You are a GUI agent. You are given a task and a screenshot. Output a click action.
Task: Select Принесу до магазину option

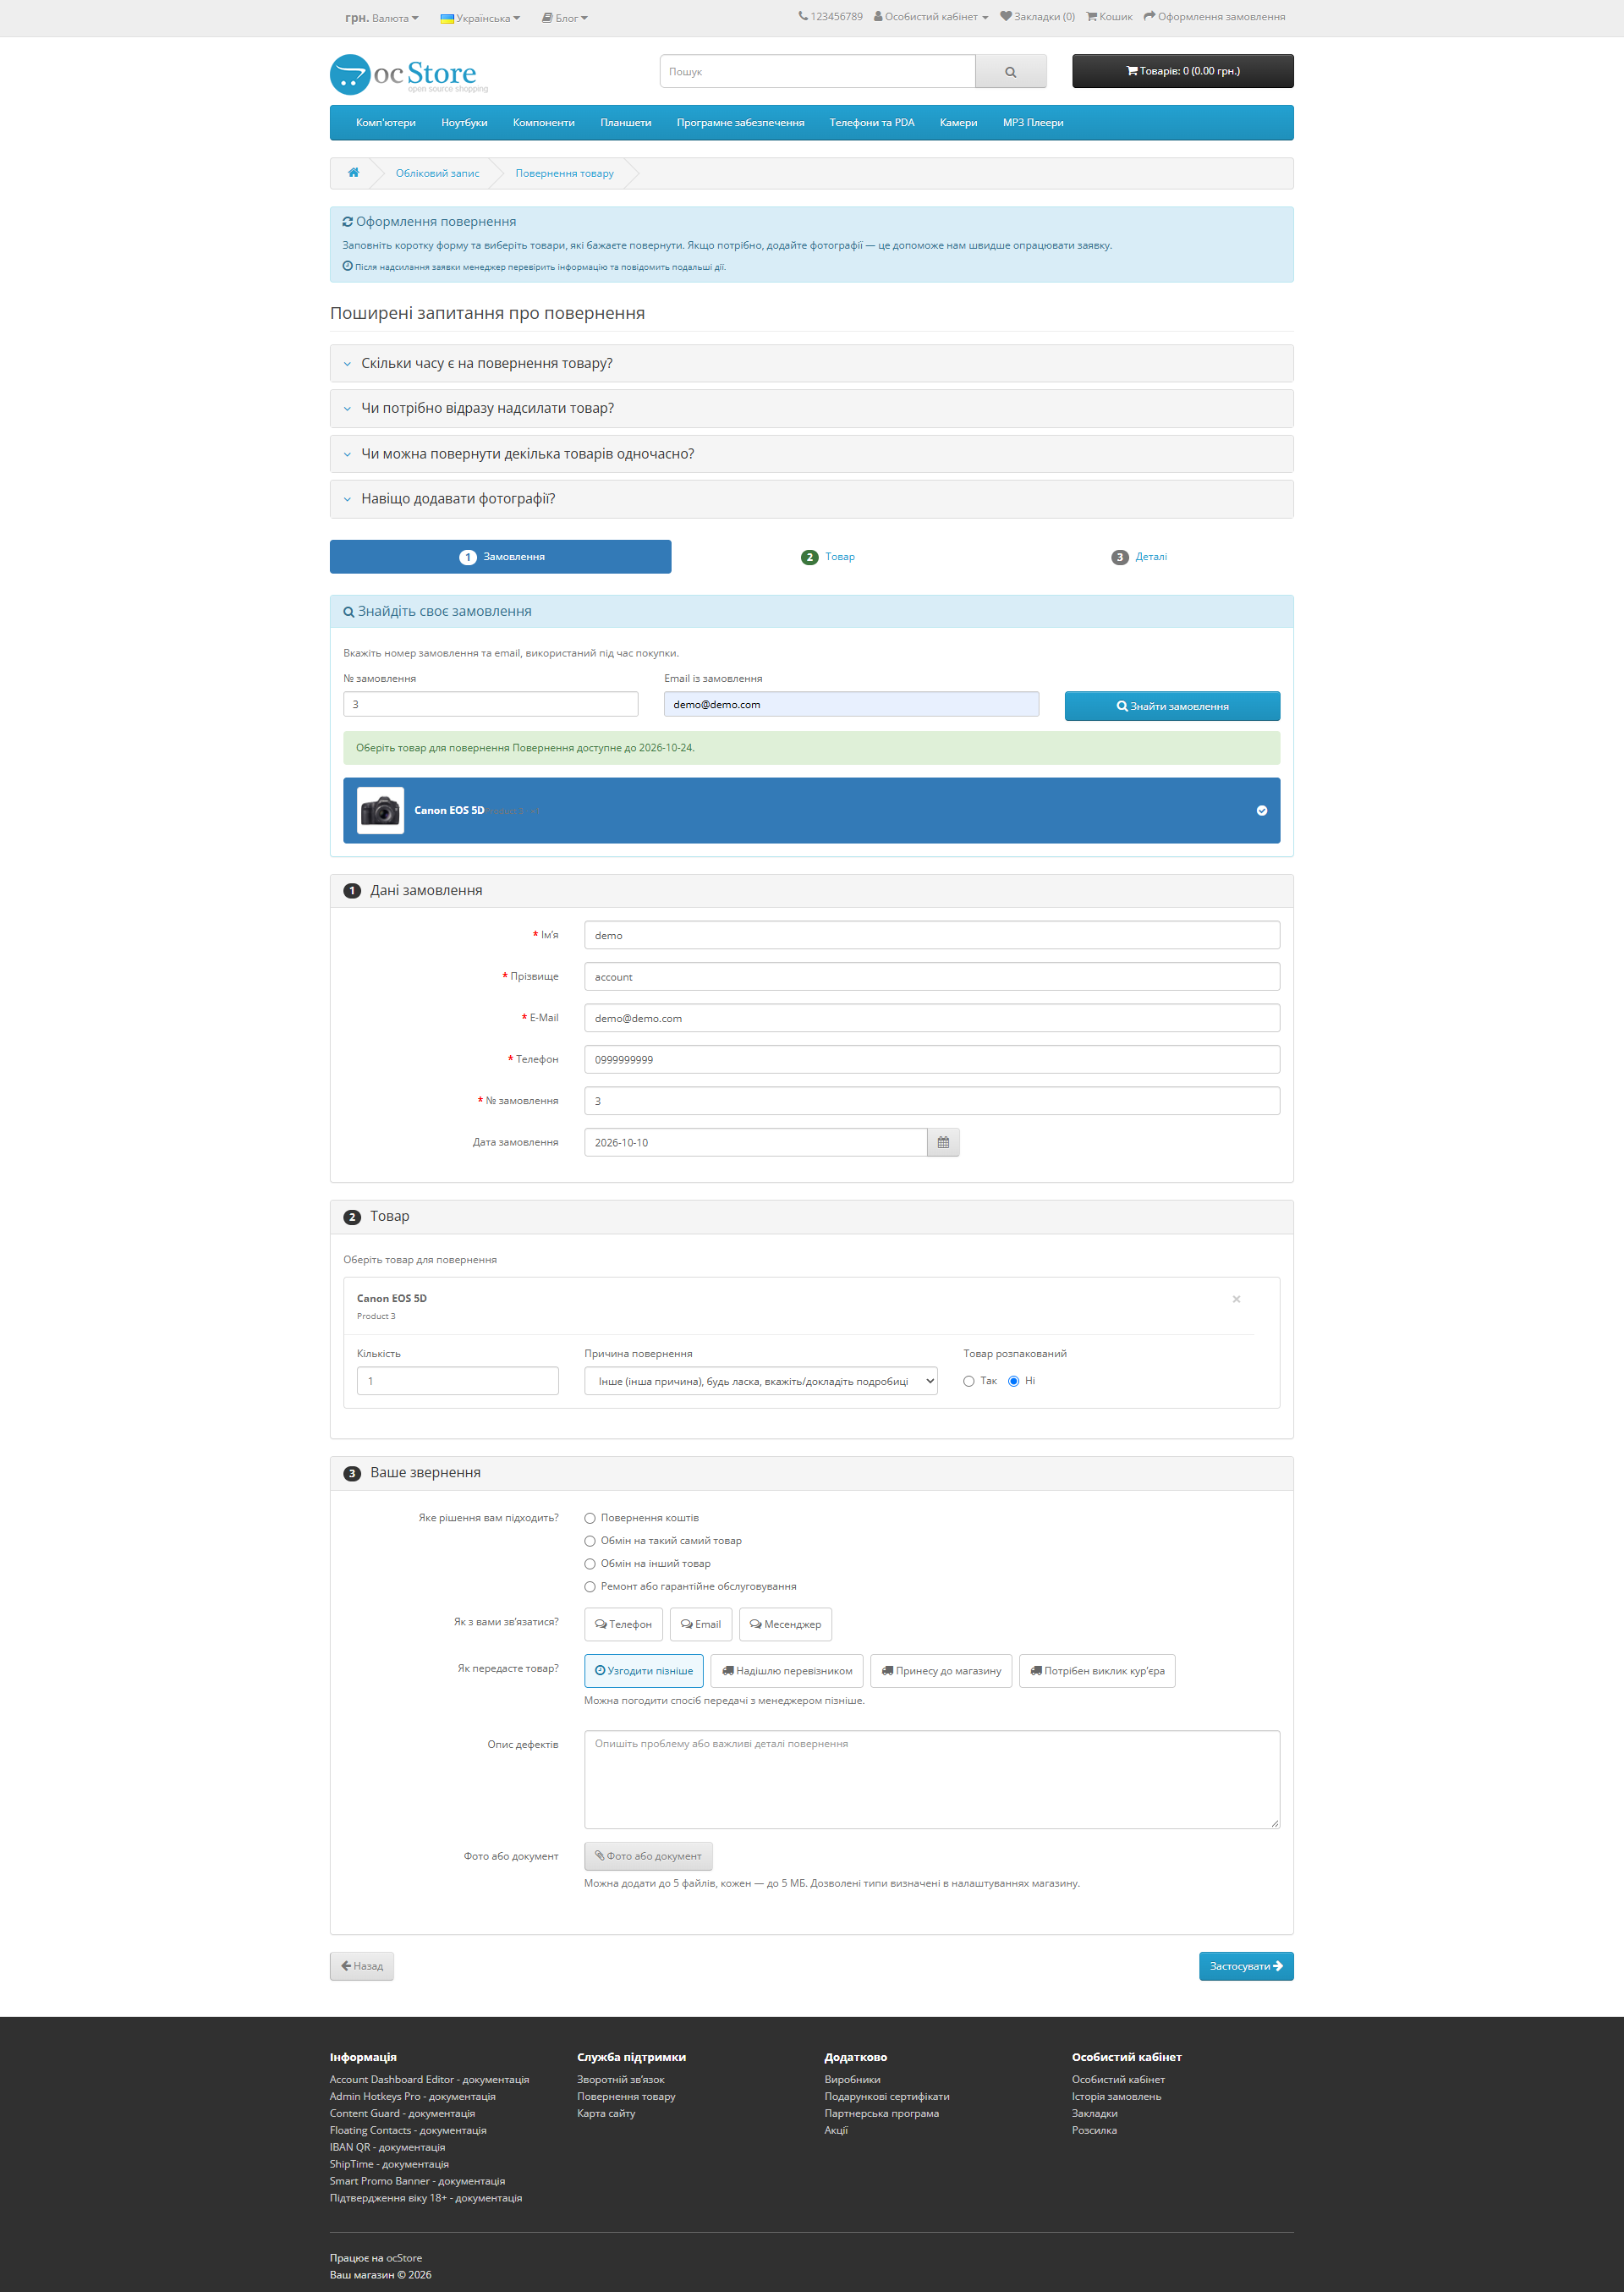[x=941, y=1671]
